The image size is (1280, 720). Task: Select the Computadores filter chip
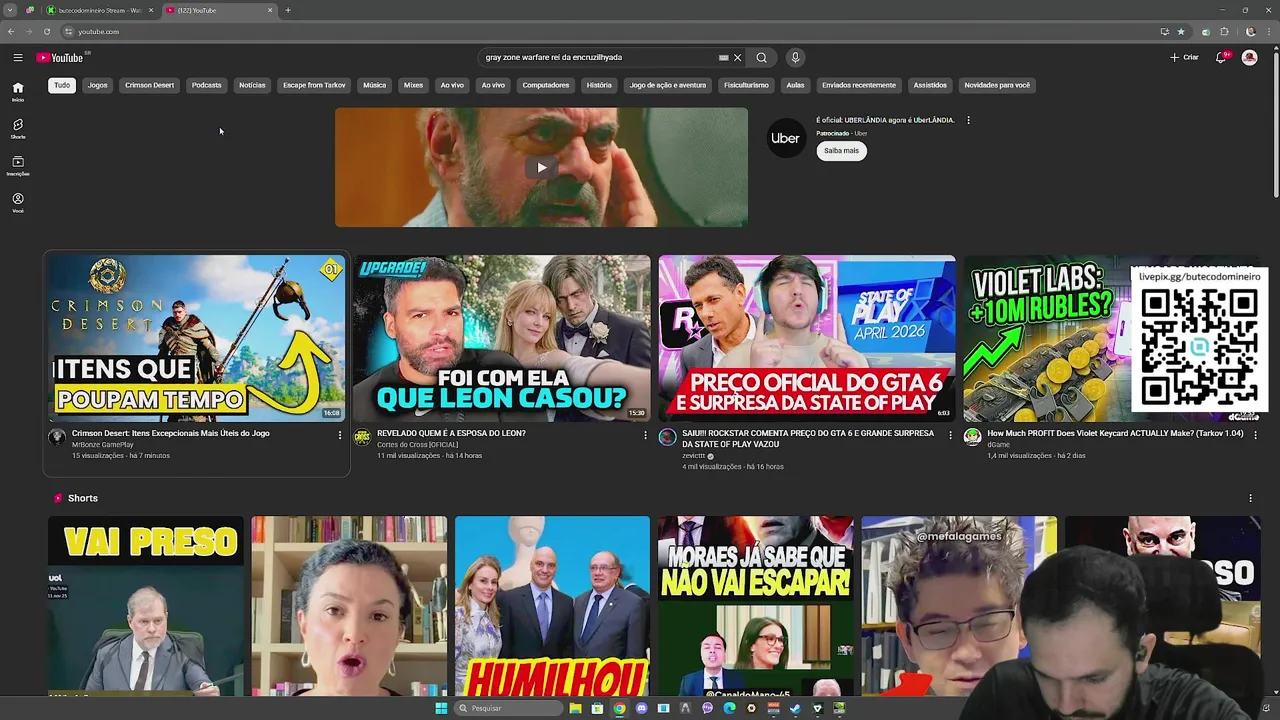click(545, 85)
